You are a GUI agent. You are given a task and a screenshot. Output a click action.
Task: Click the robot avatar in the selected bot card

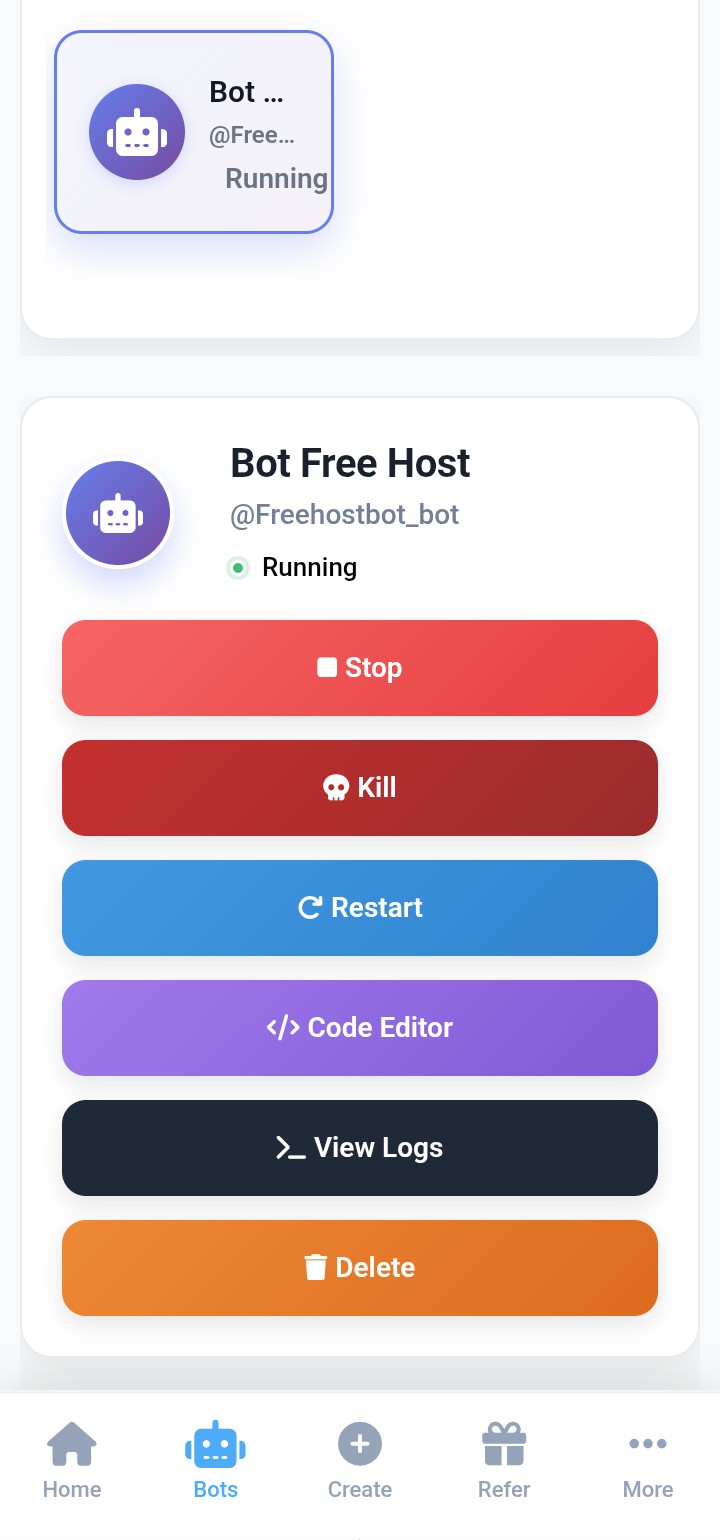pos(137,132)
